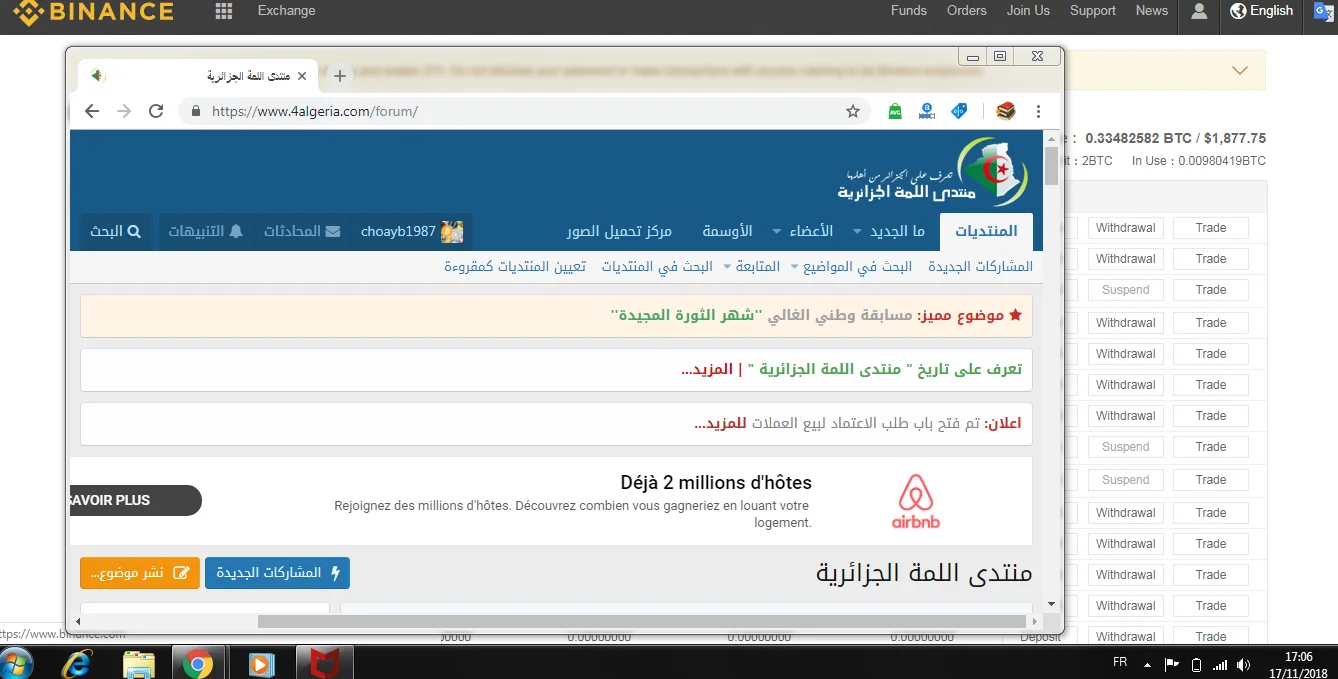Bookmark this page with the star icon
The image size is (1338, 679).
point(853,111)
